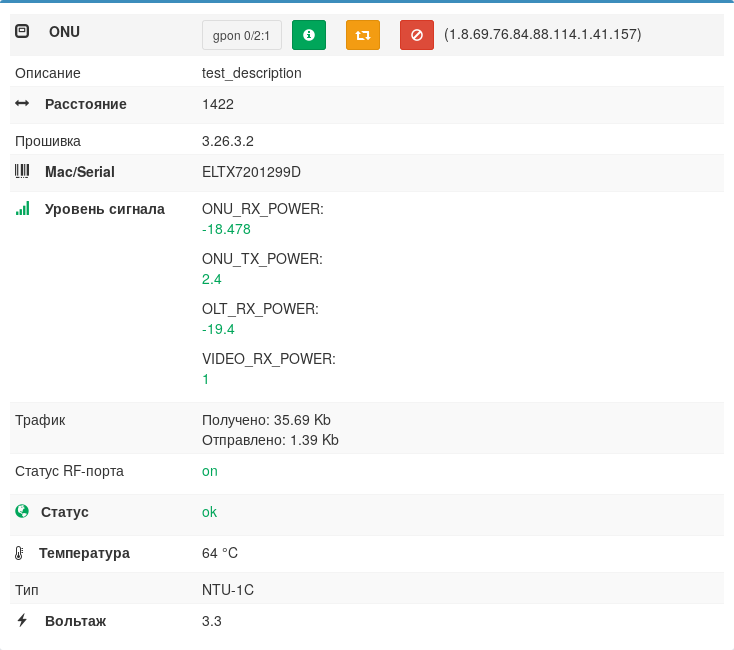Click the RF port status 'on'

(x=210, y=471)
